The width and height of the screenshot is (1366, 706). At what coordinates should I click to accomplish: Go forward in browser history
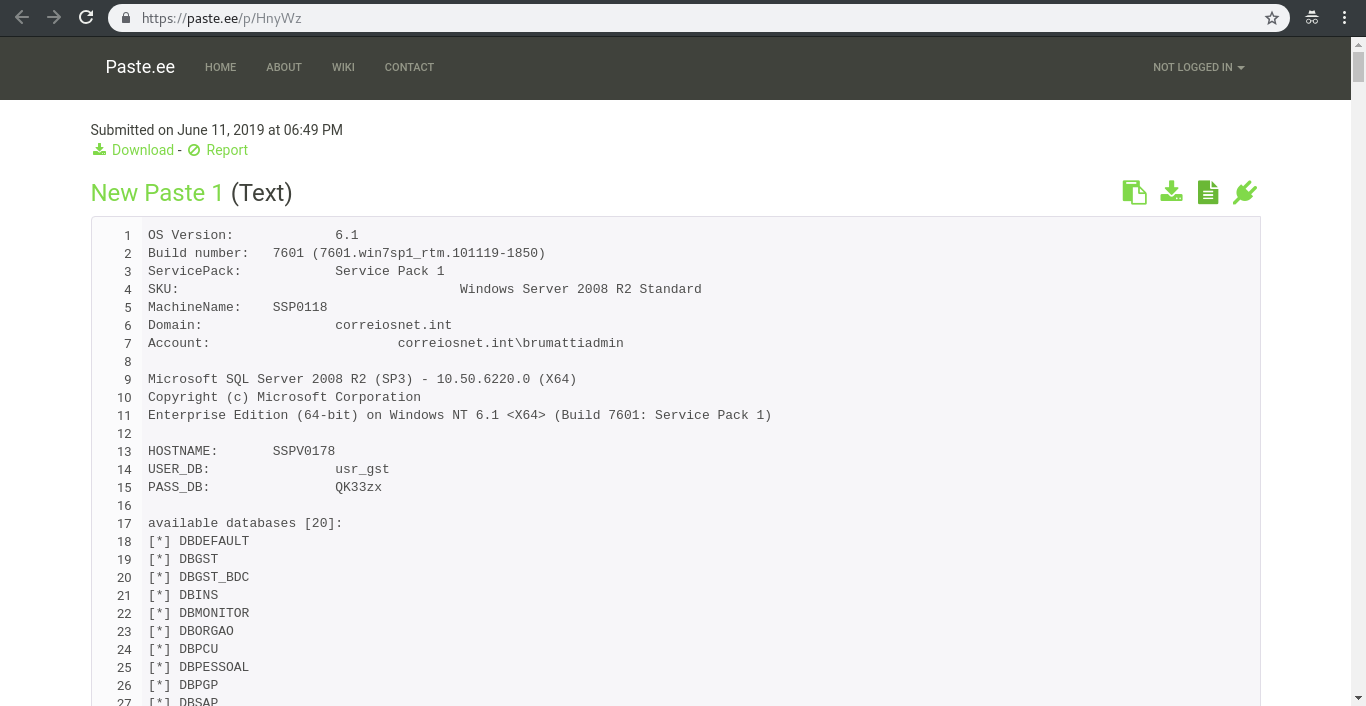click(x=54, y=18)
